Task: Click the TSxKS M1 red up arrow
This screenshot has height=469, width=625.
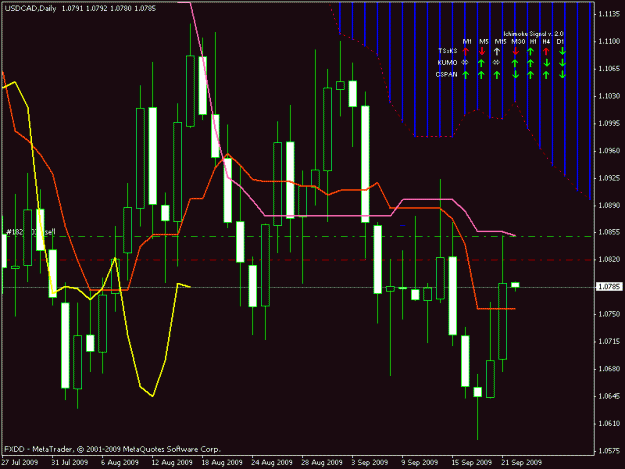Action: 466,51
